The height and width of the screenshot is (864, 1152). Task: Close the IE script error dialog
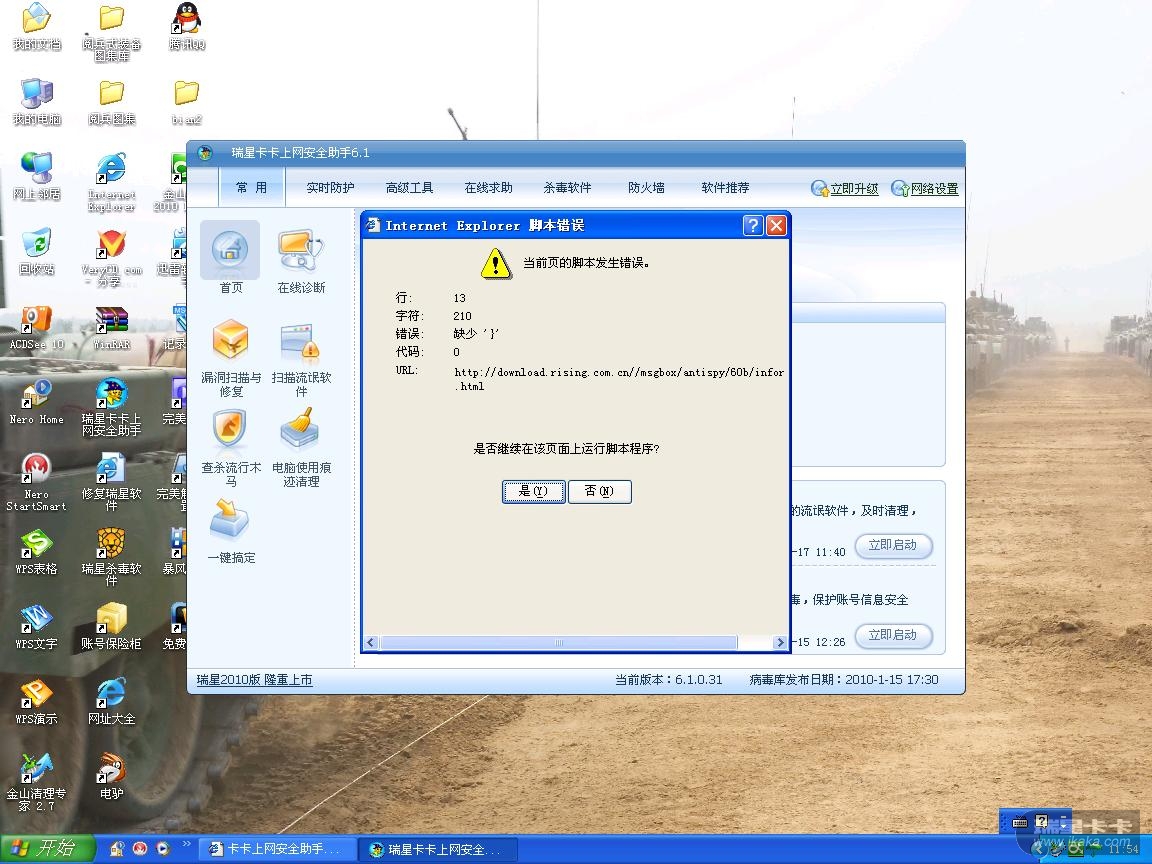coord(777,226)
